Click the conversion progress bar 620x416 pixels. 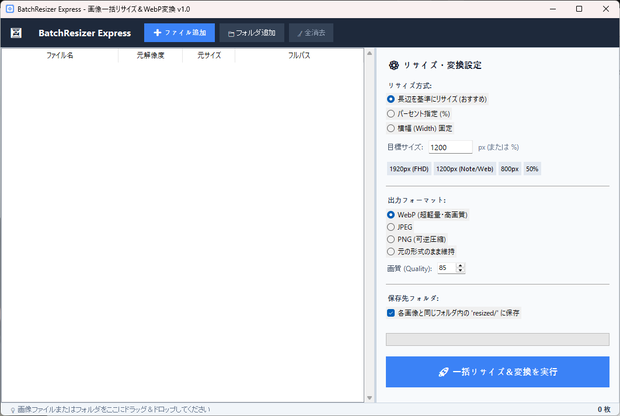coord(497,339)
